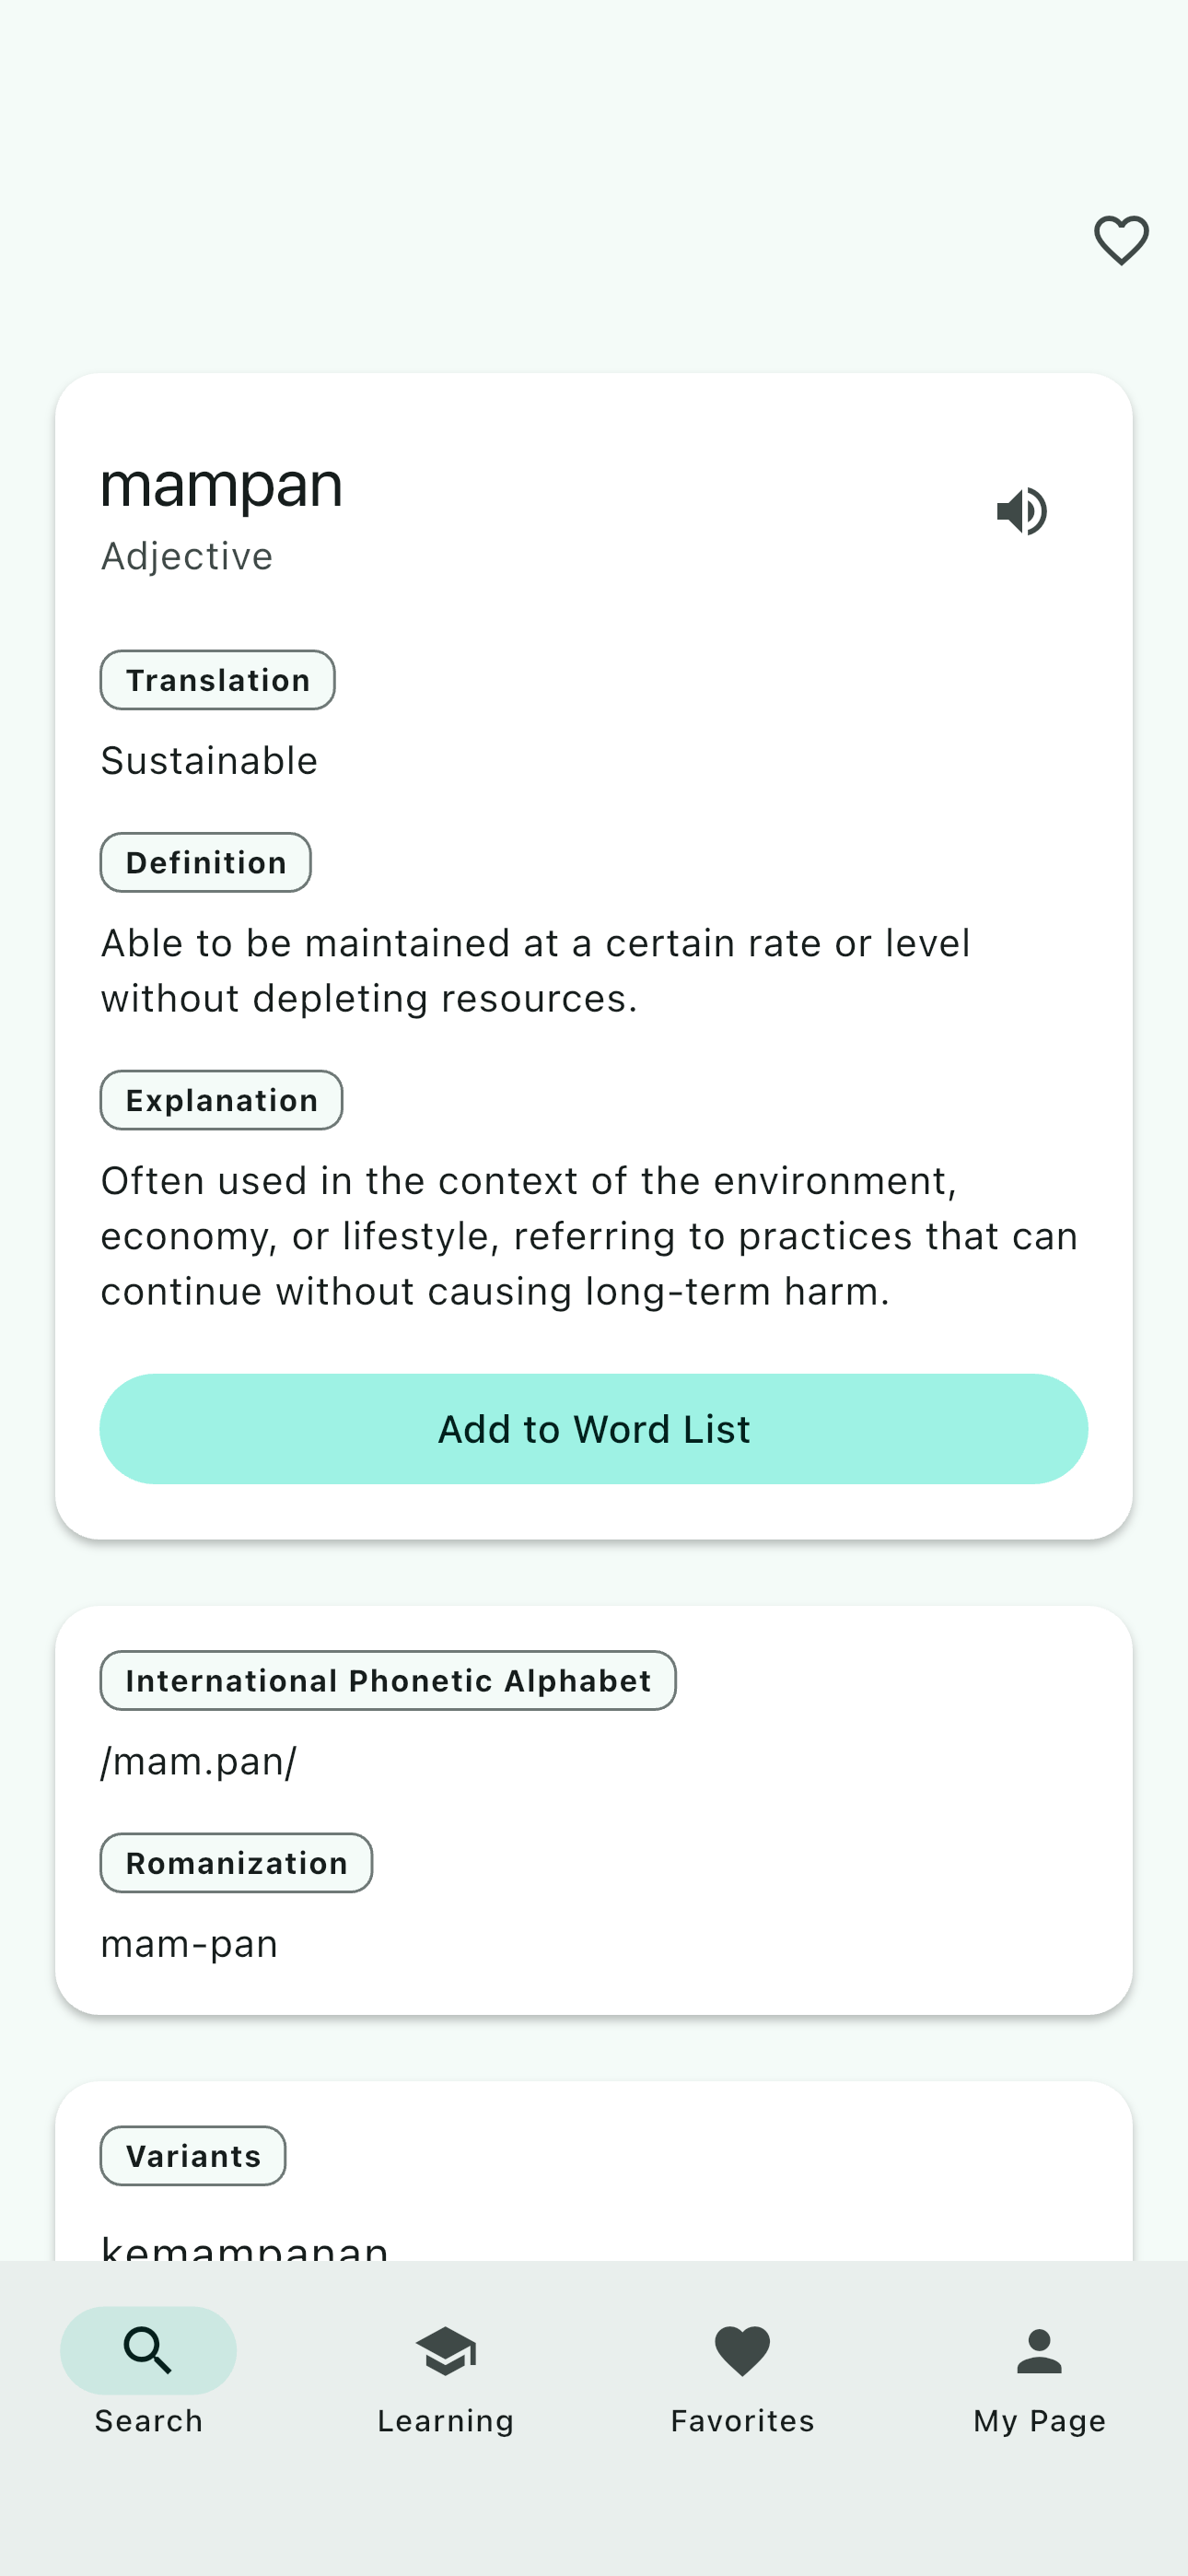Select the Explanation label chip

tap(221, 1100)
